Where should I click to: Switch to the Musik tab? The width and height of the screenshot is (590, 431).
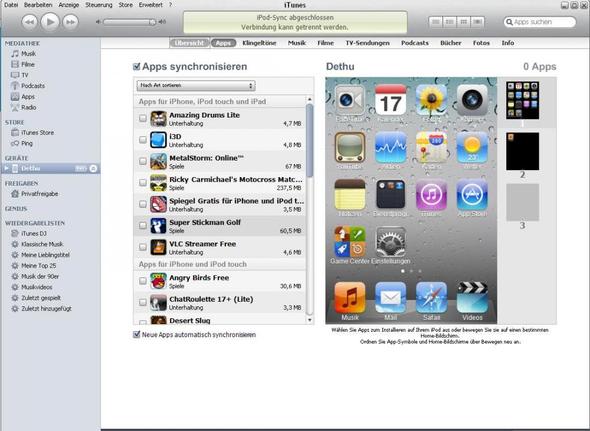pyautogui.click(x=297, y=43)
